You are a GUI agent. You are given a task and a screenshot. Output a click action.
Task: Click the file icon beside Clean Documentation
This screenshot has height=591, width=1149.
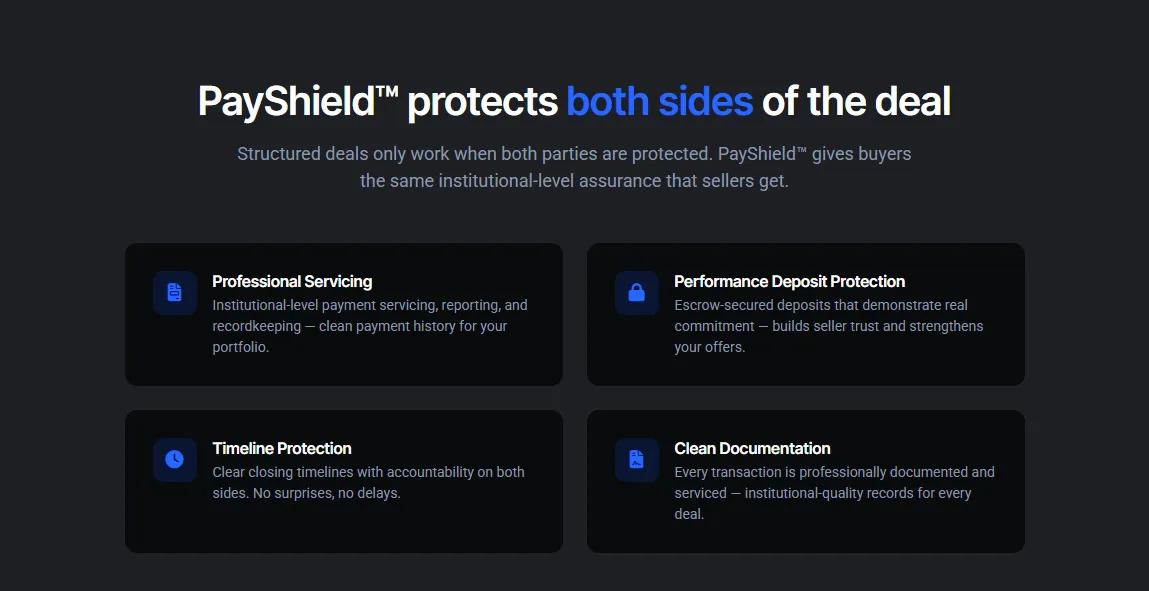coord(636,459)
